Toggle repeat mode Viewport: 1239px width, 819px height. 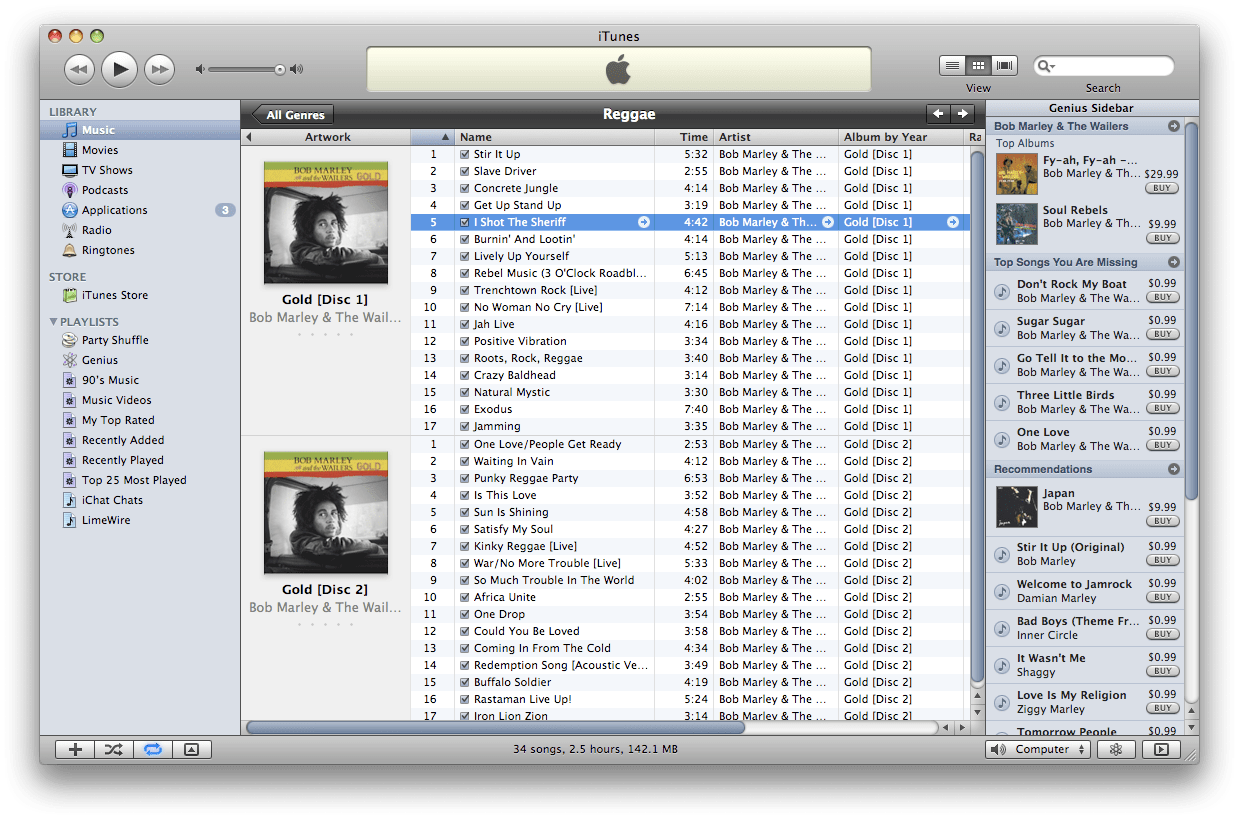click(x=152, y=748)
